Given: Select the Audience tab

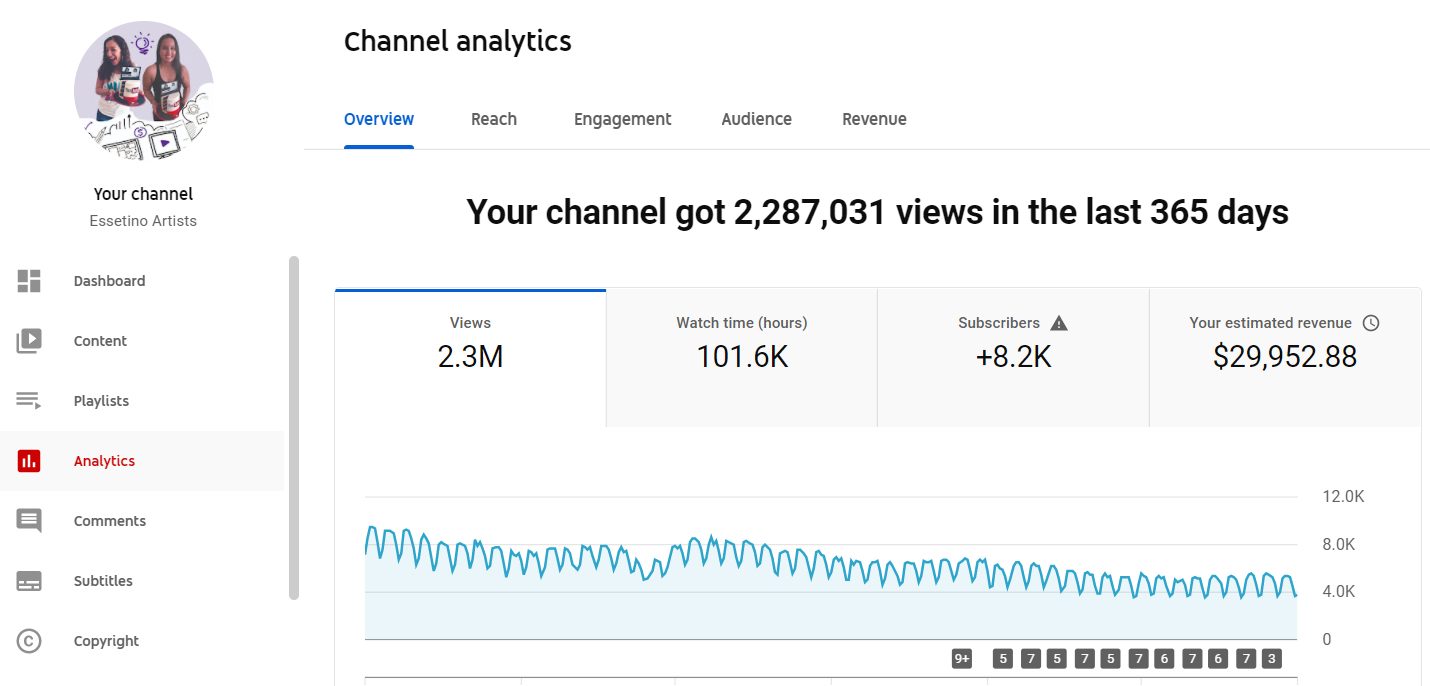Looking at the screenshot, I should click(x=756, y=119).
